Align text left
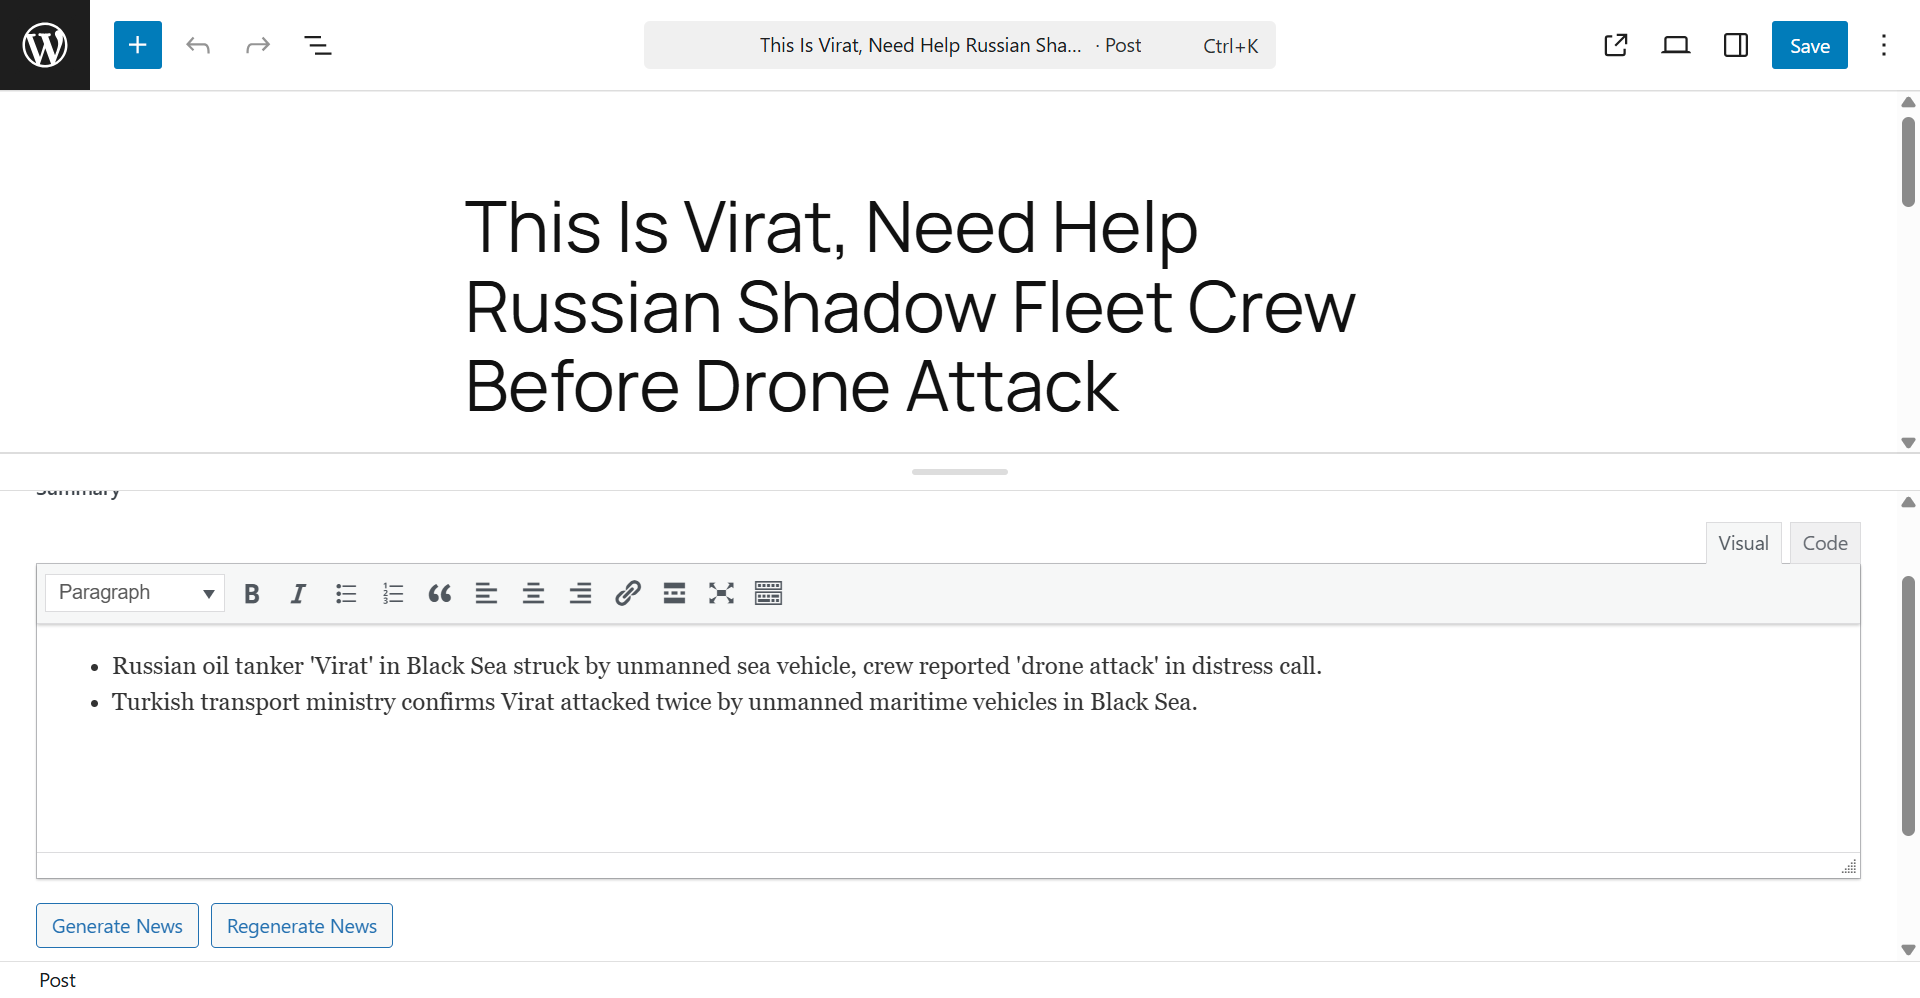Screen dimensions: 1920x998 coord(486,594)
